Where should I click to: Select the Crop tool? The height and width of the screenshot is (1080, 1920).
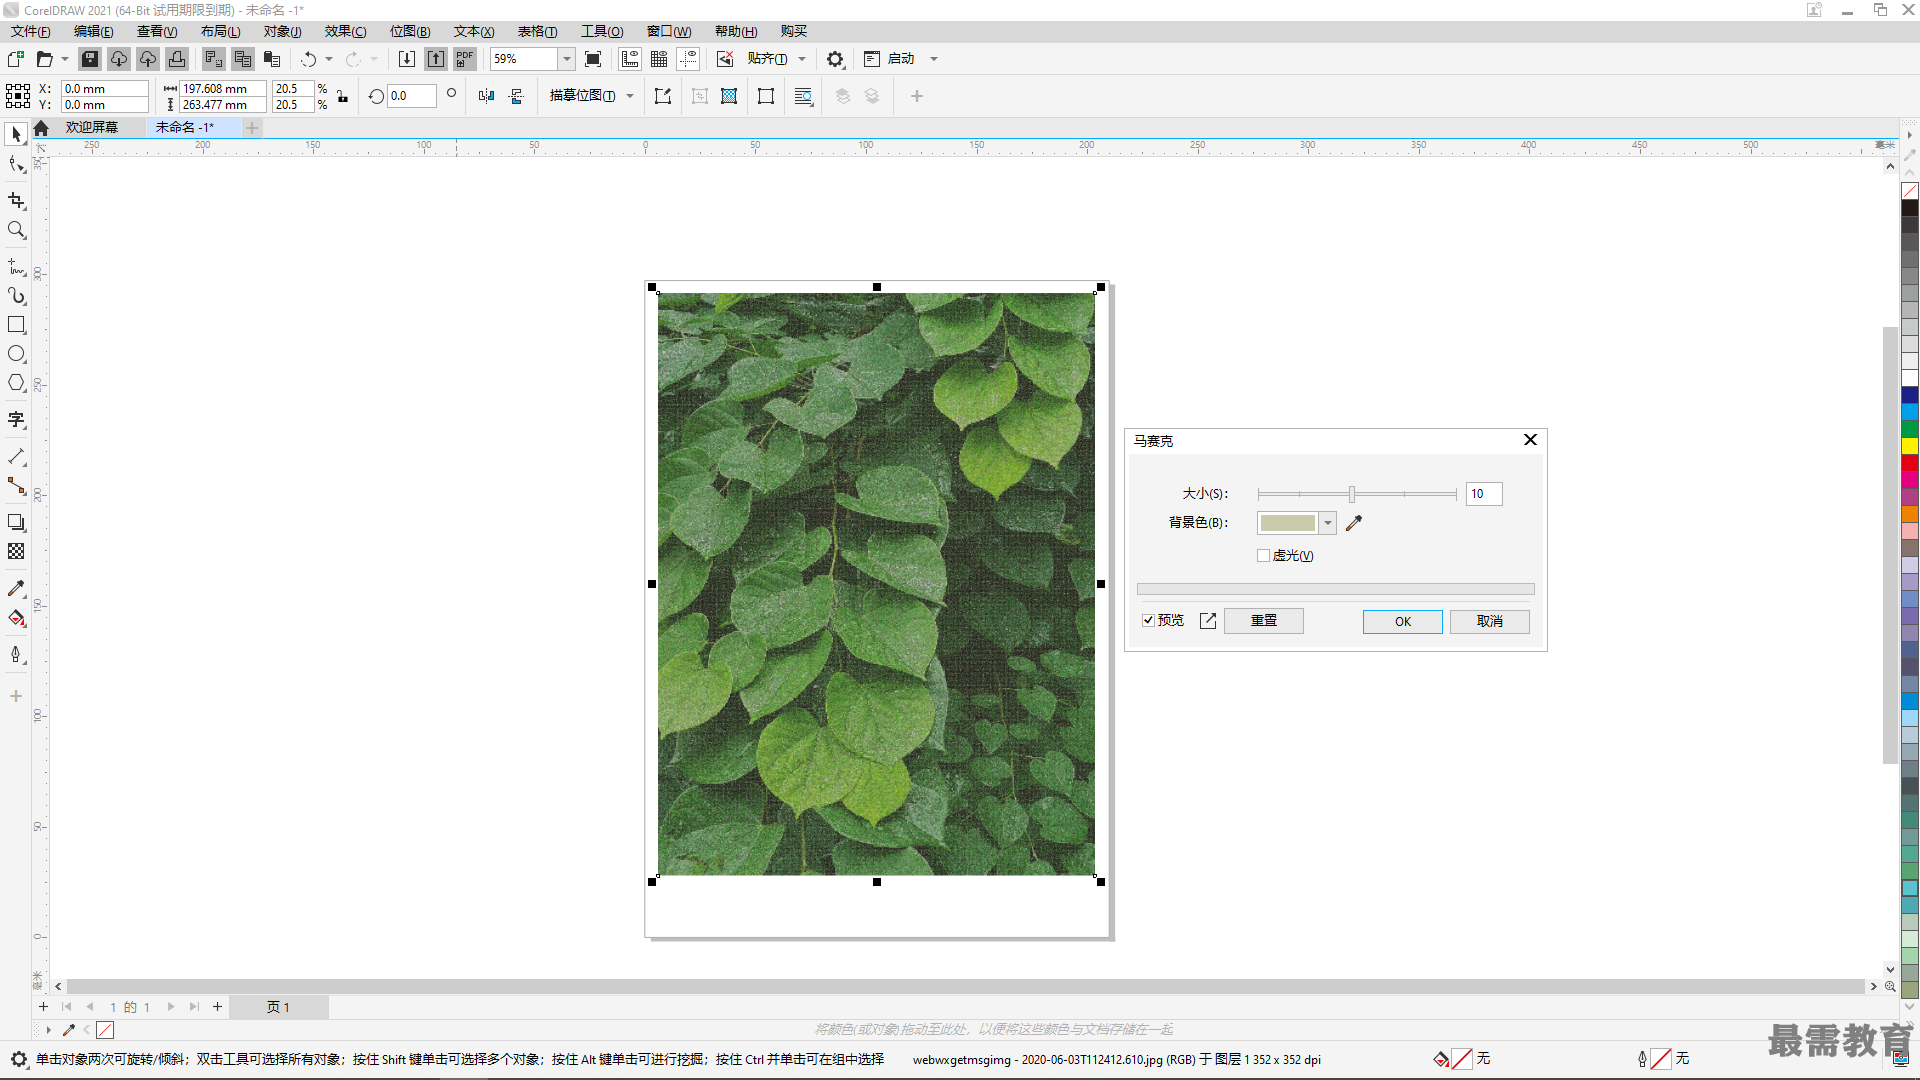pyautogui.click(x=16, y=201)
